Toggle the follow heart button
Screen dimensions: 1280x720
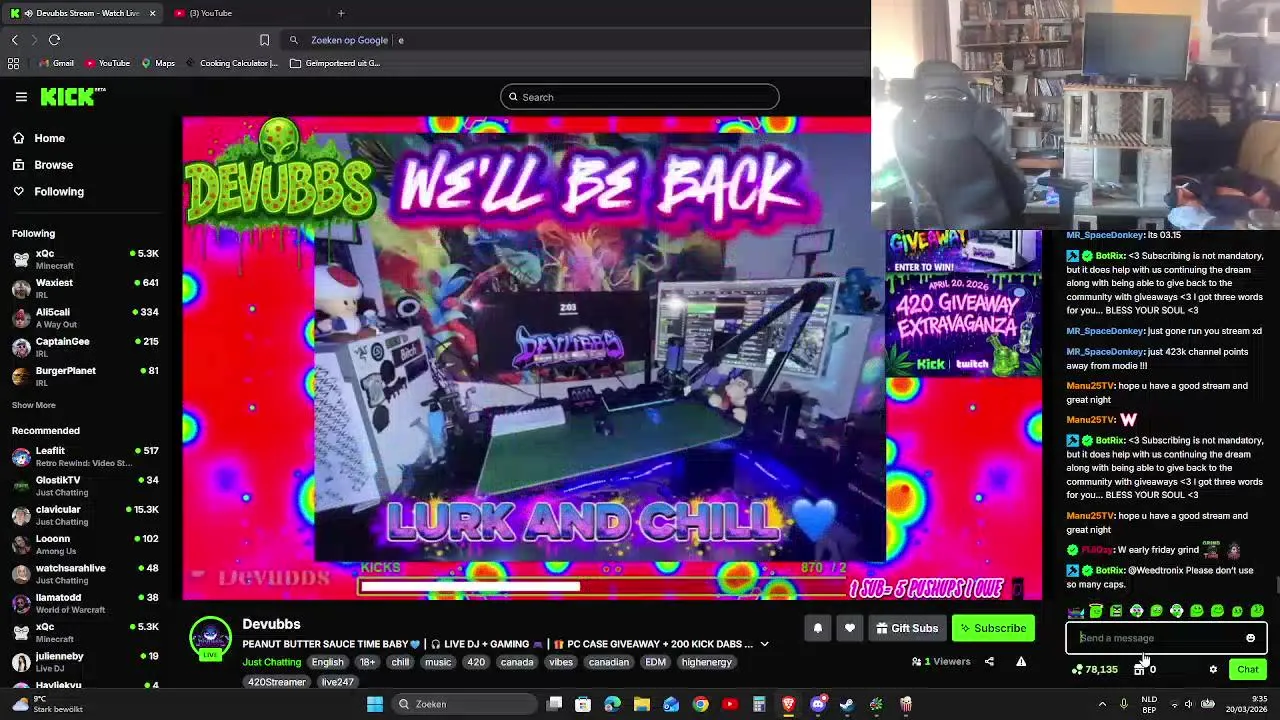849,628
